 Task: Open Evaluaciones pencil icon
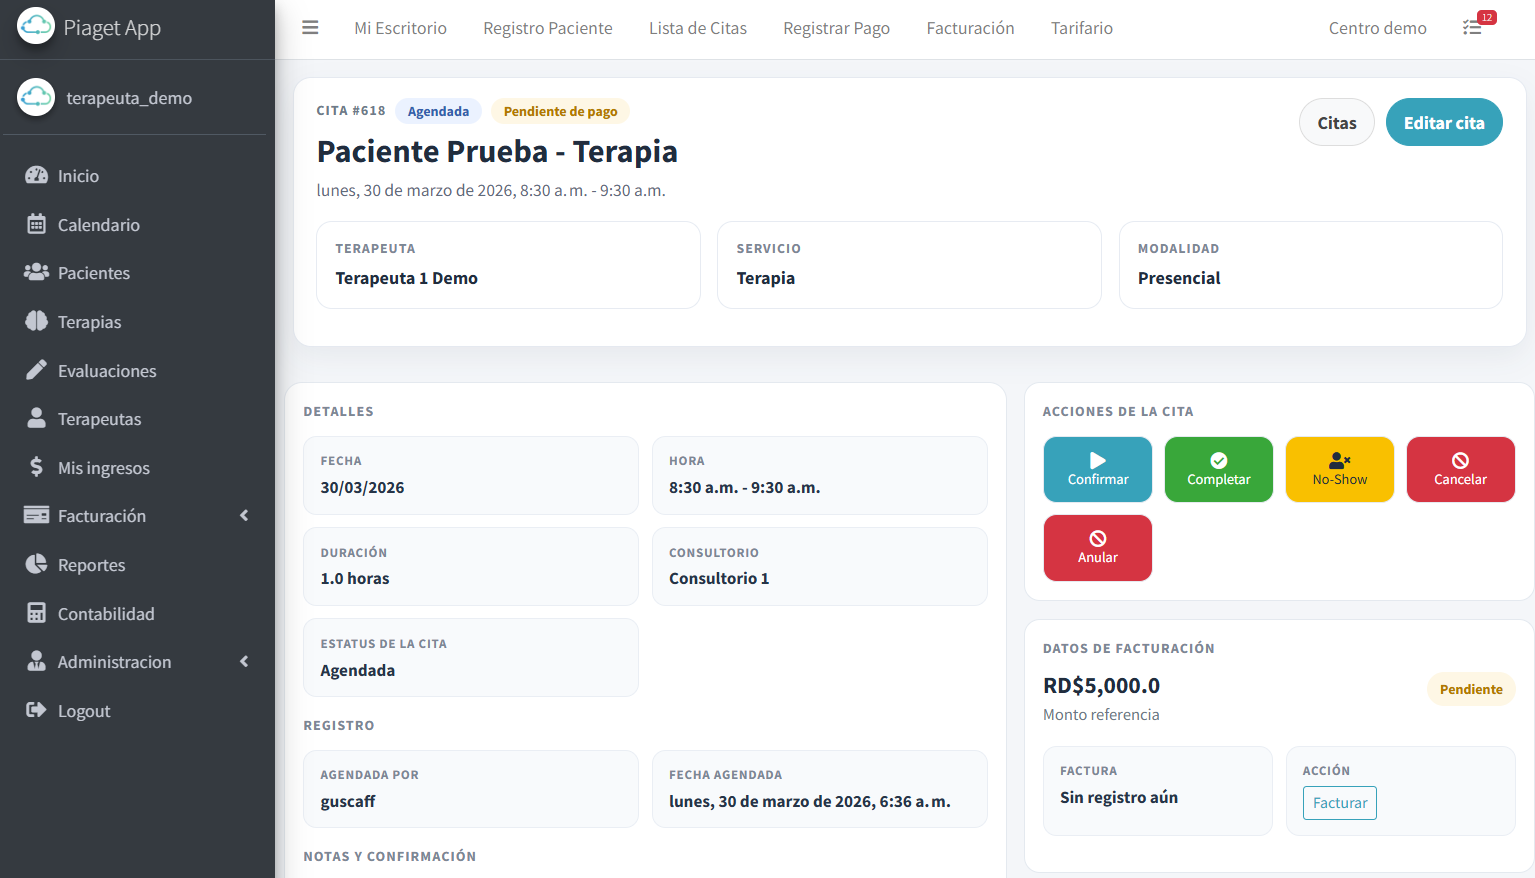click(36, 370)
